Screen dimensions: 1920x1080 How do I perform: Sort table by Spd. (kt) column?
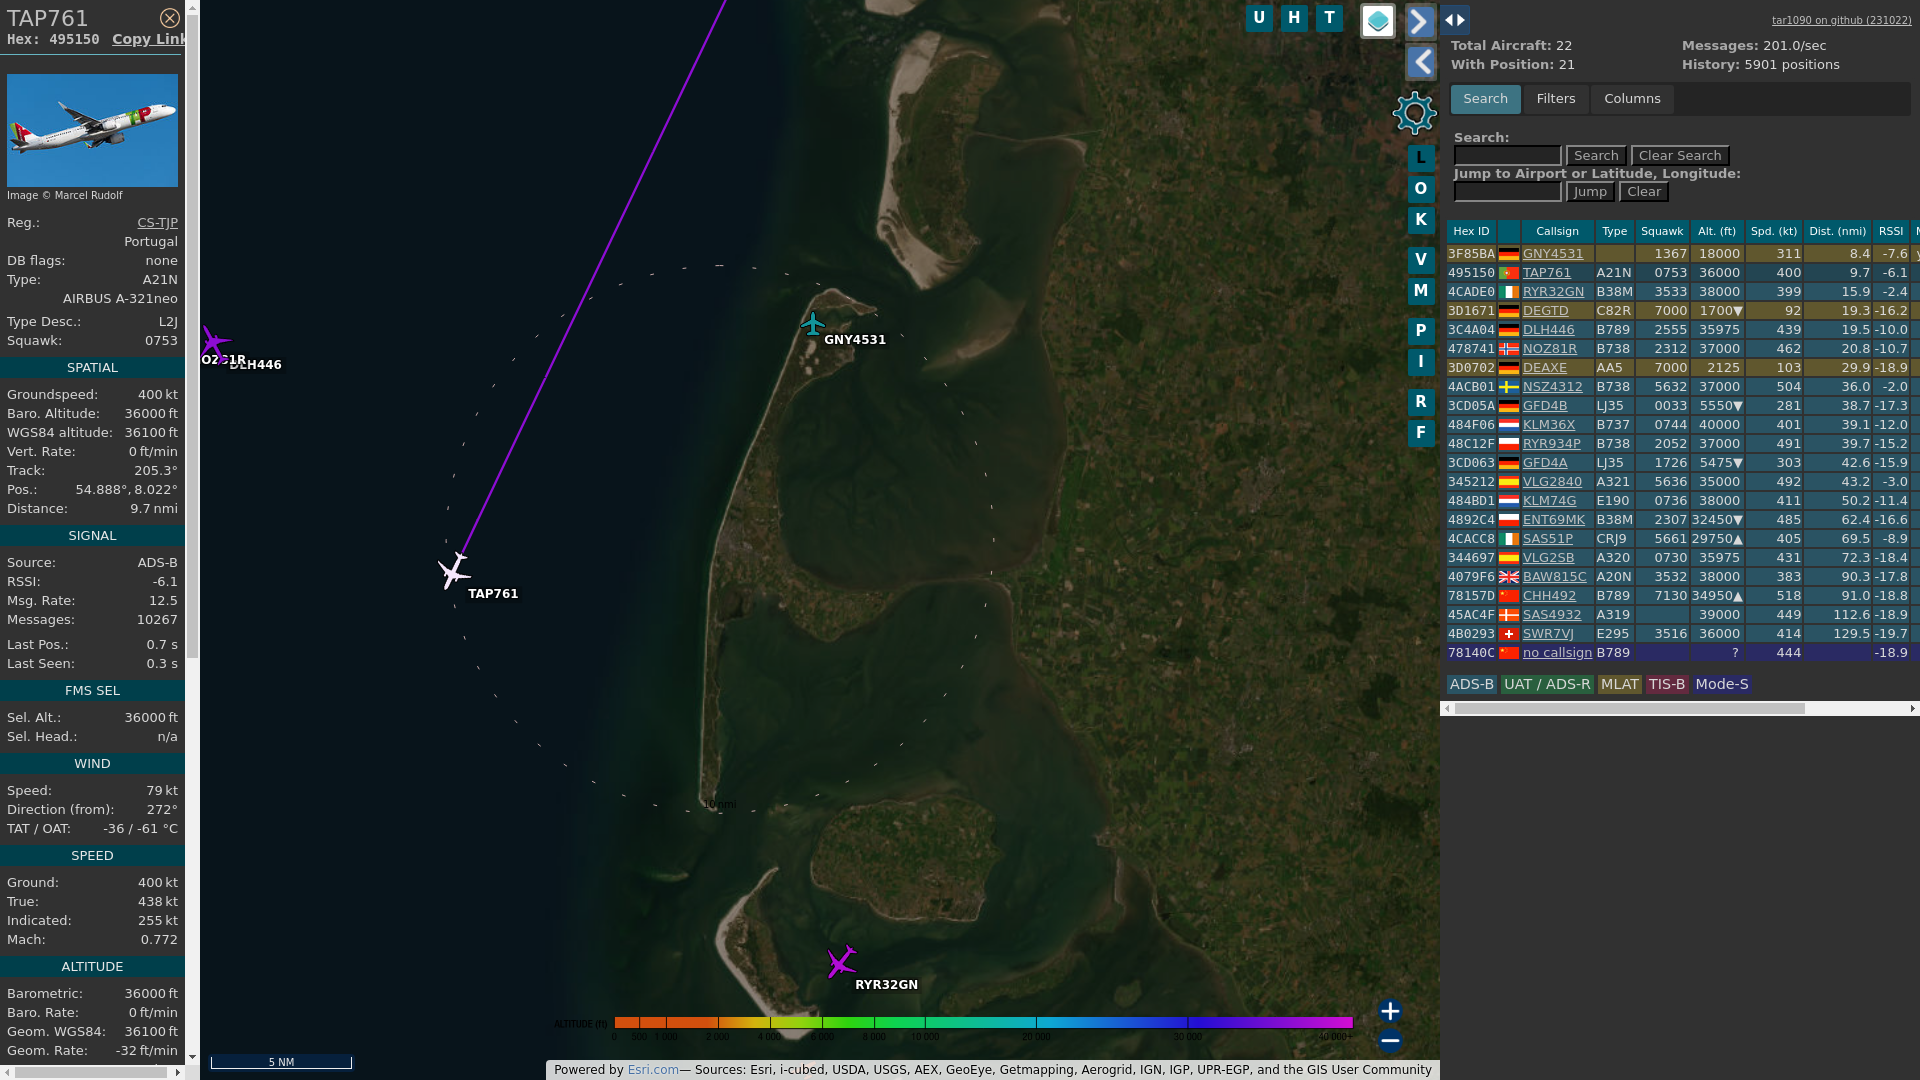[1773, 232]
